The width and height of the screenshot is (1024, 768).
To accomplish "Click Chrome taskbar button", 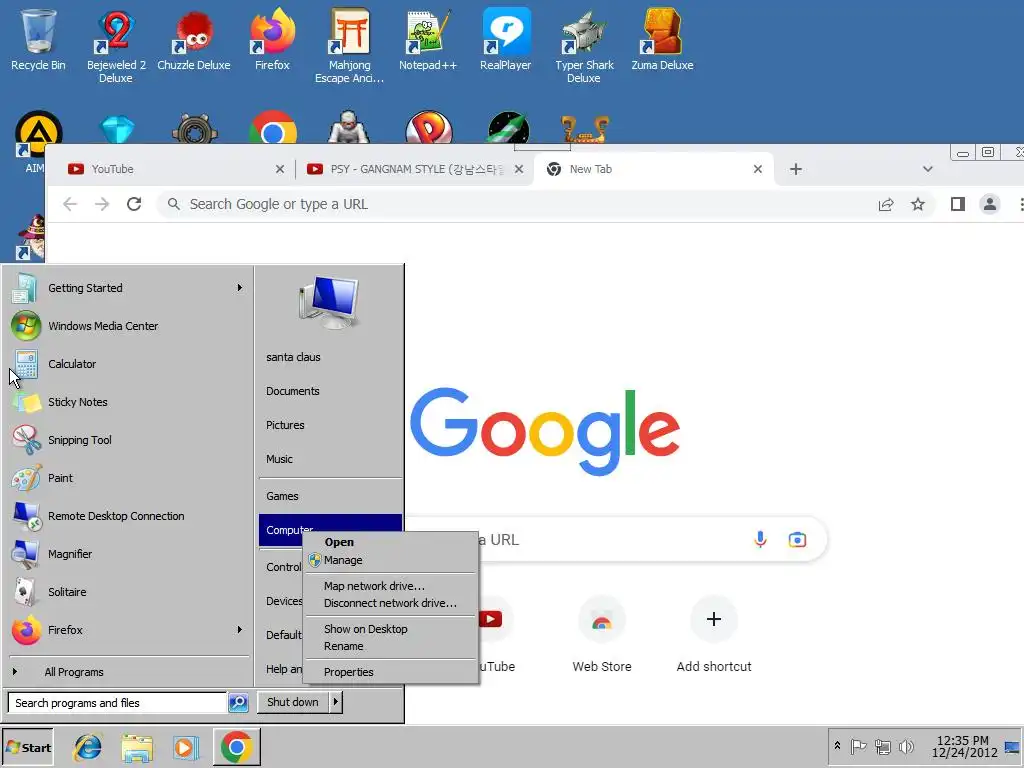I will tap(236, 747).
